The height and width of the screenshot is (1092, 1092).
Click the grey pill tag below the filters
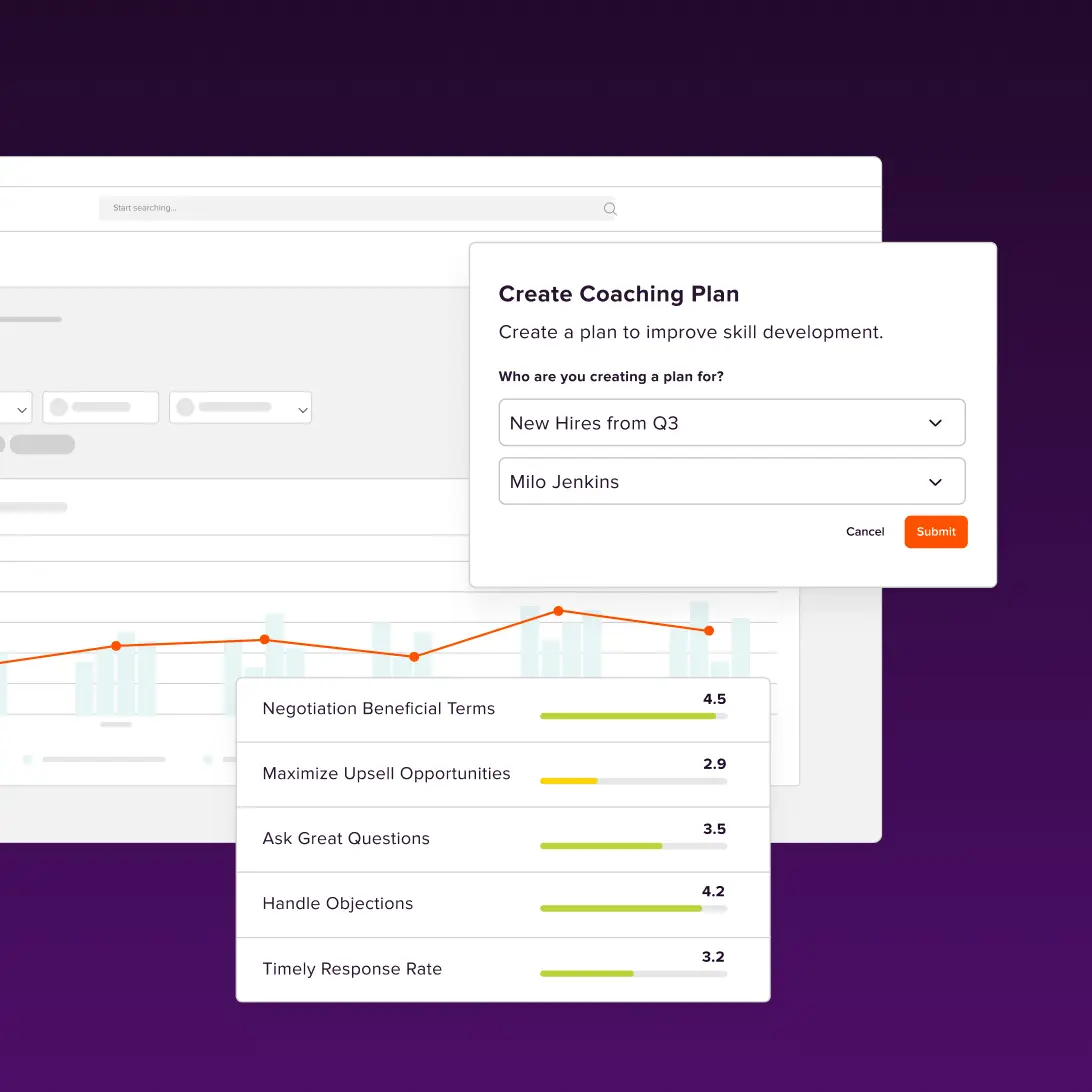pos(42,444)
